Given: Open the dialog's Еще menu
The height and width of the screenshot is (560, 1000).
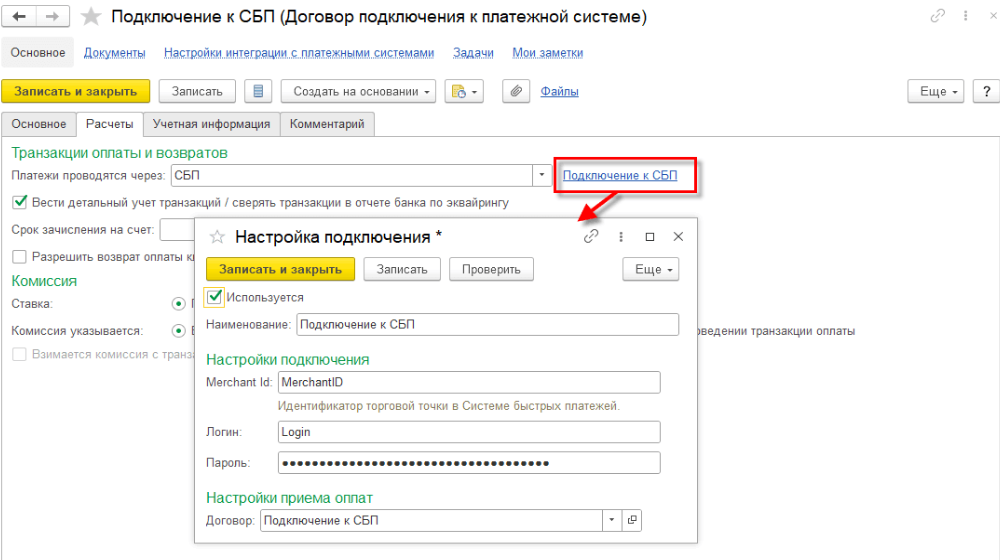Looking at the screenshot, I should (651, 269).
